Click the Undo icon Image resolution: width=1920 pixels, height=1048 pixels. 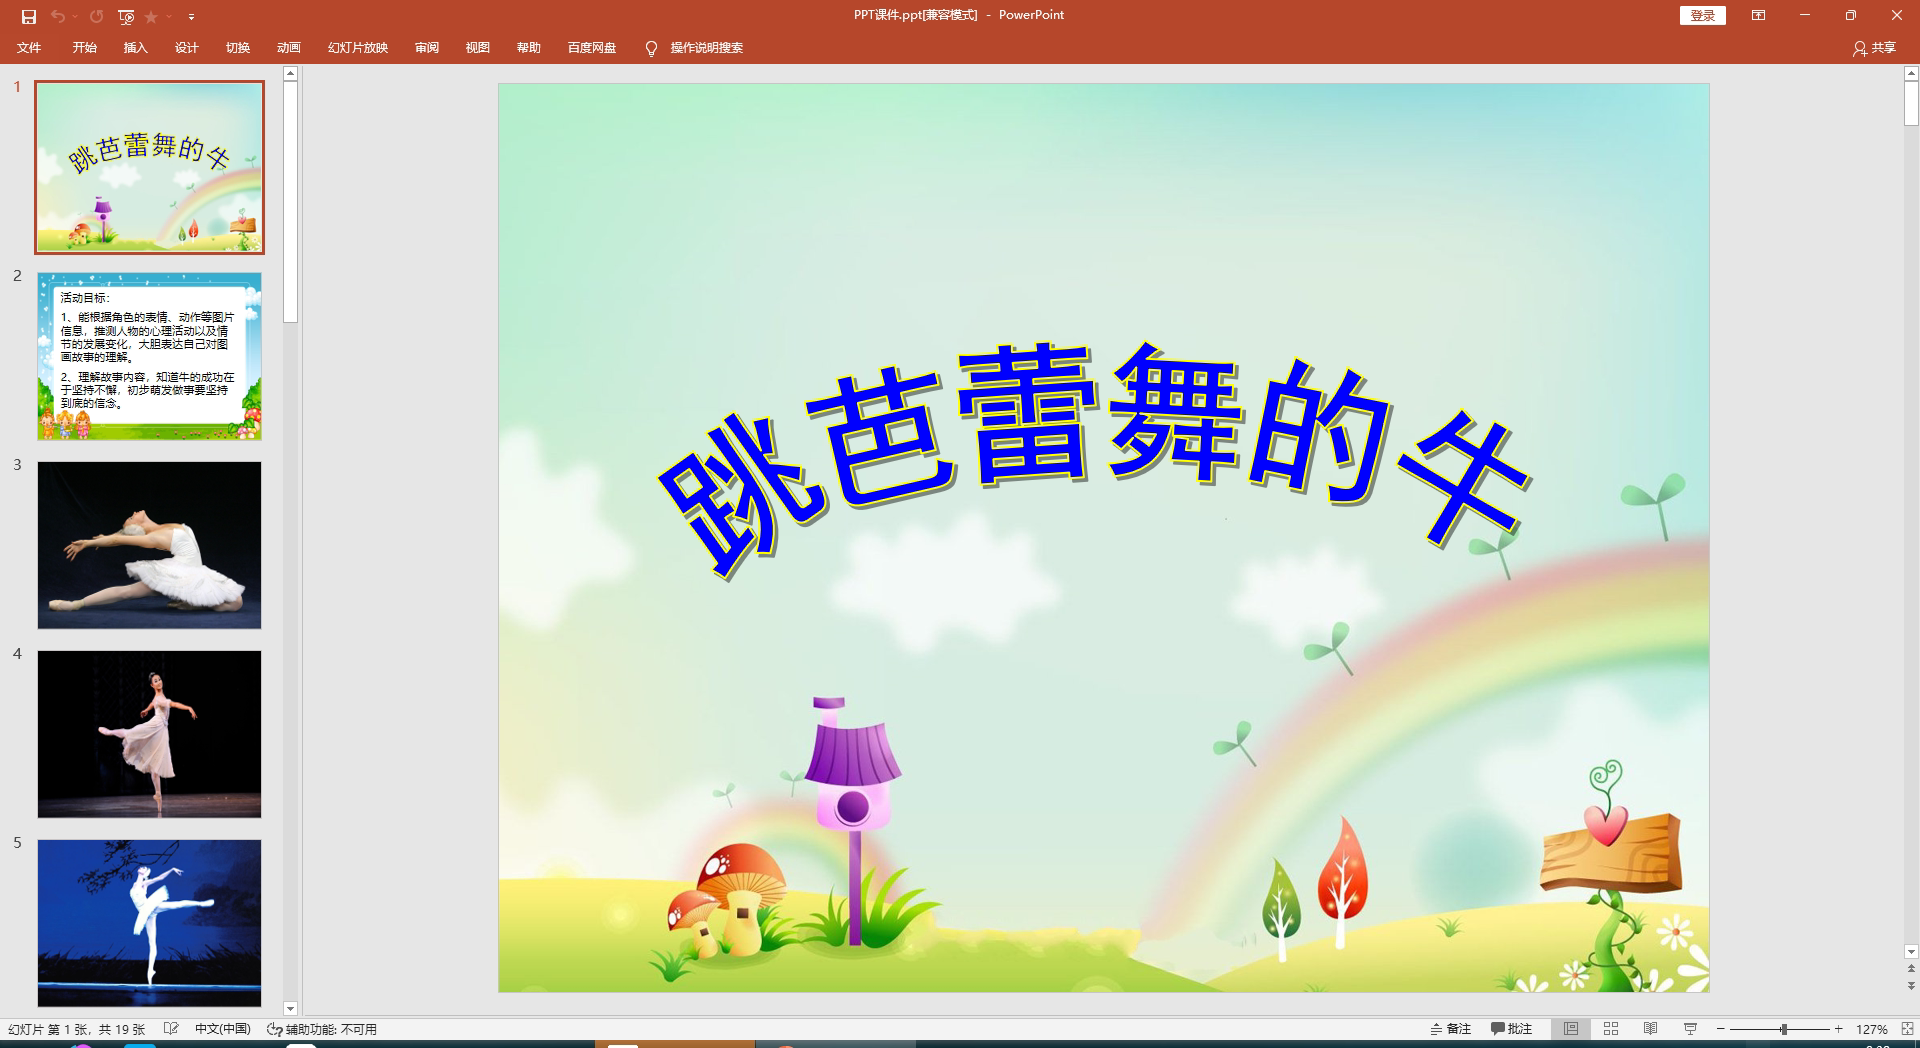[x=57, y=15]
